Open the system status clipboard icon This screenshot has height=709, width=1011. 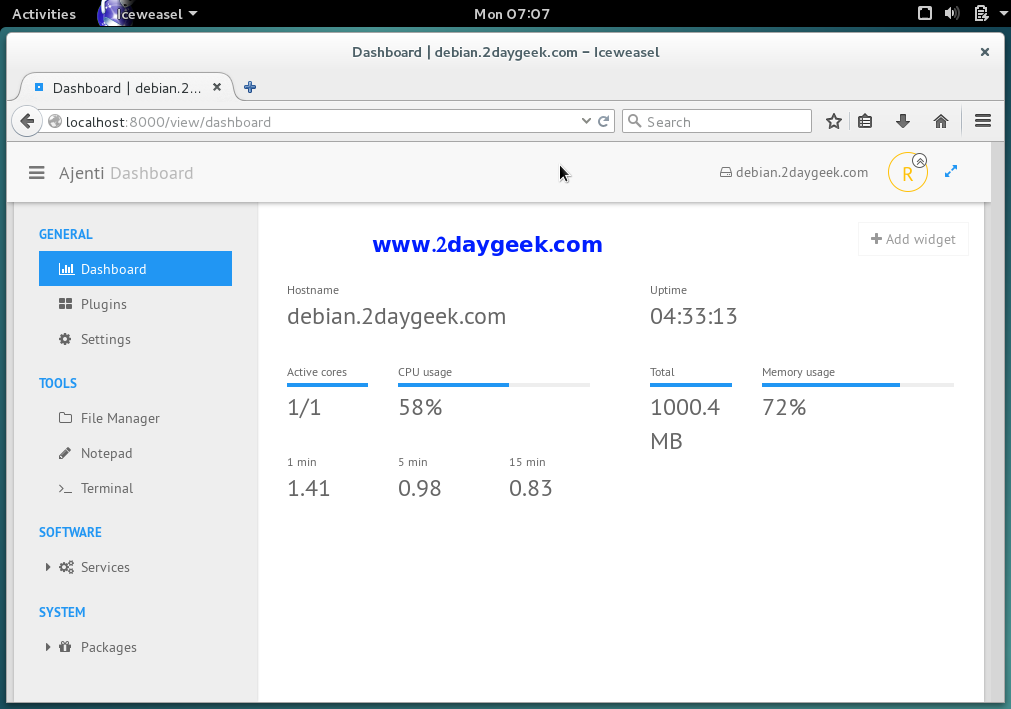981,13
